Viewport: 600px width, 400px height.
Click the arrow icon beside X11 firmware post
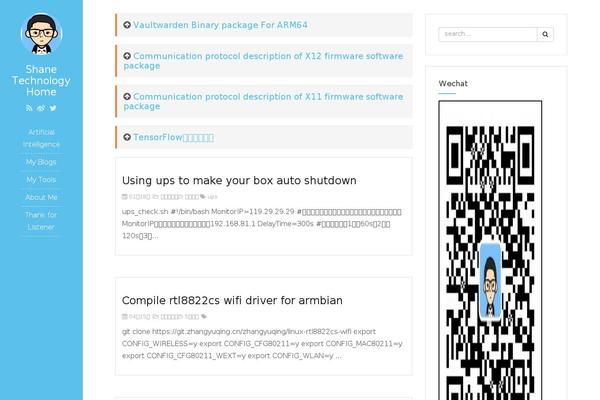[x=127, y=96]
